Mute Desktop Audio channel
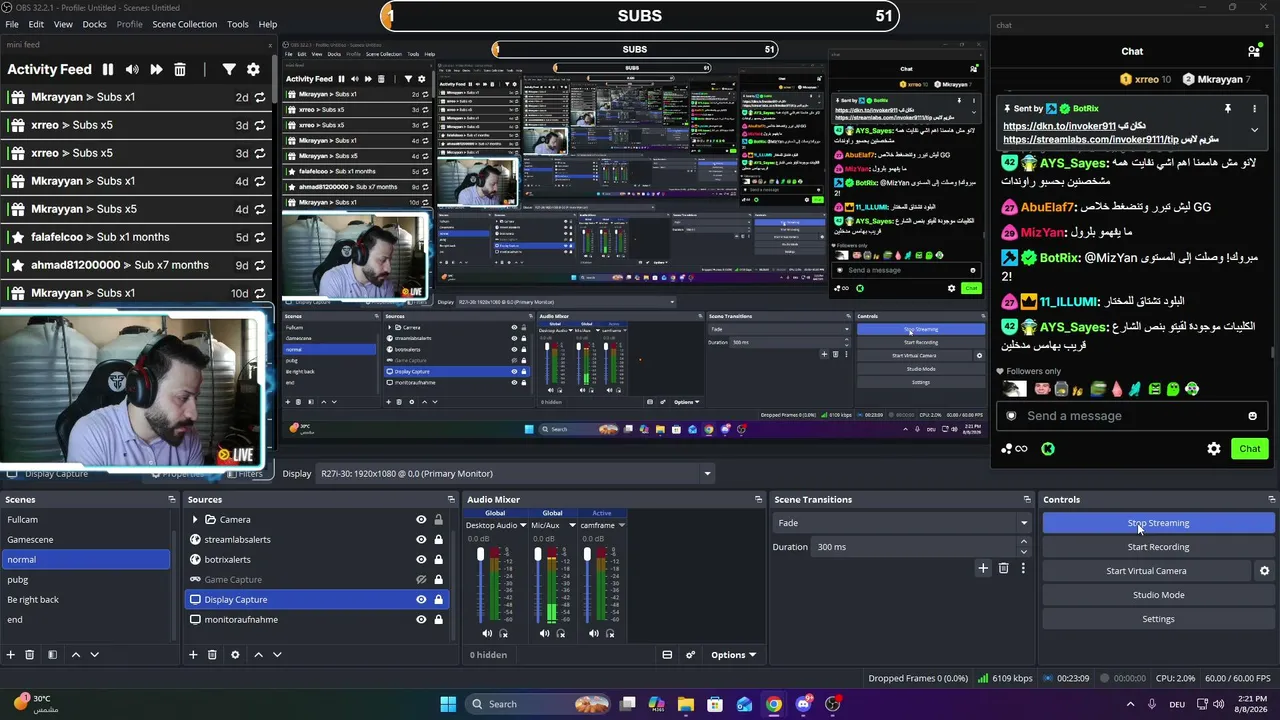The width and height of the screenshot is (1280, 720). [487, 633]
